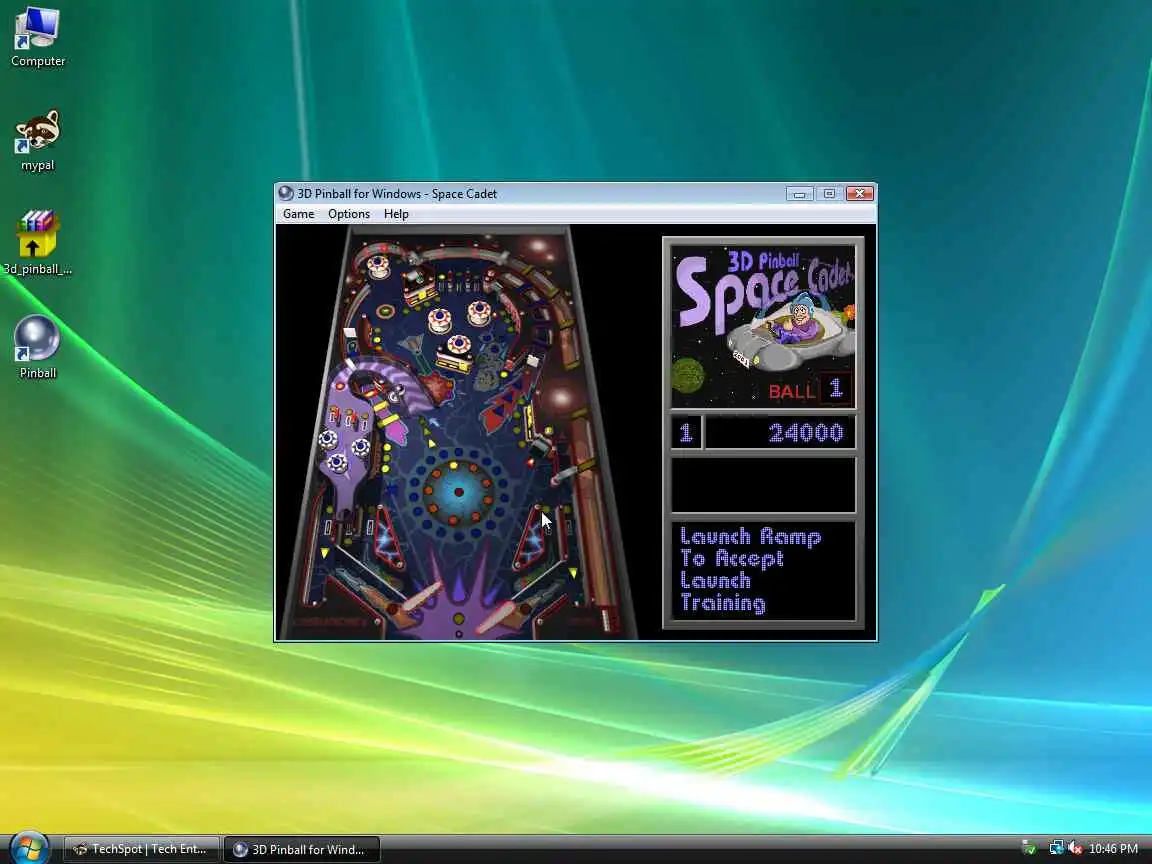
Task: Select the 3d_pinball archive desktop icon
Action: 37,243
